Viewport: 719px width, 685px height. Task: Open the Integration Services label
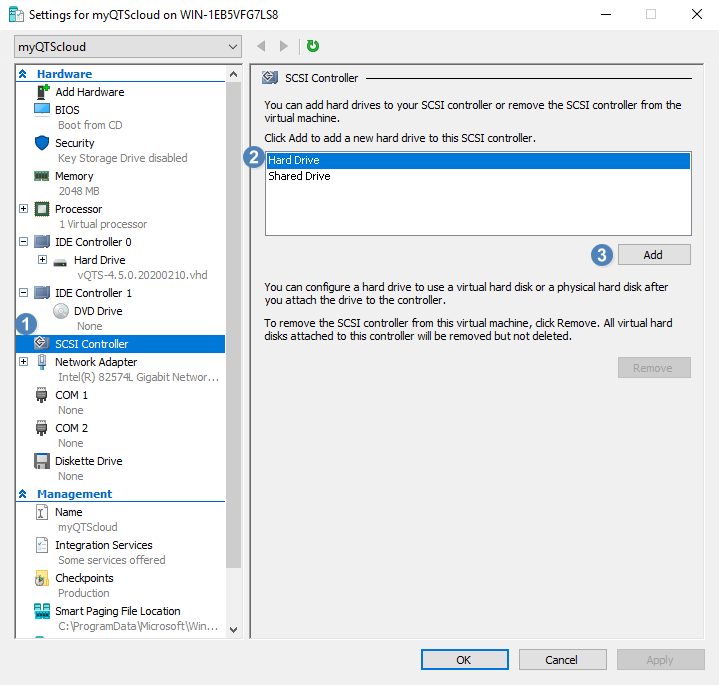pos(104,545)
